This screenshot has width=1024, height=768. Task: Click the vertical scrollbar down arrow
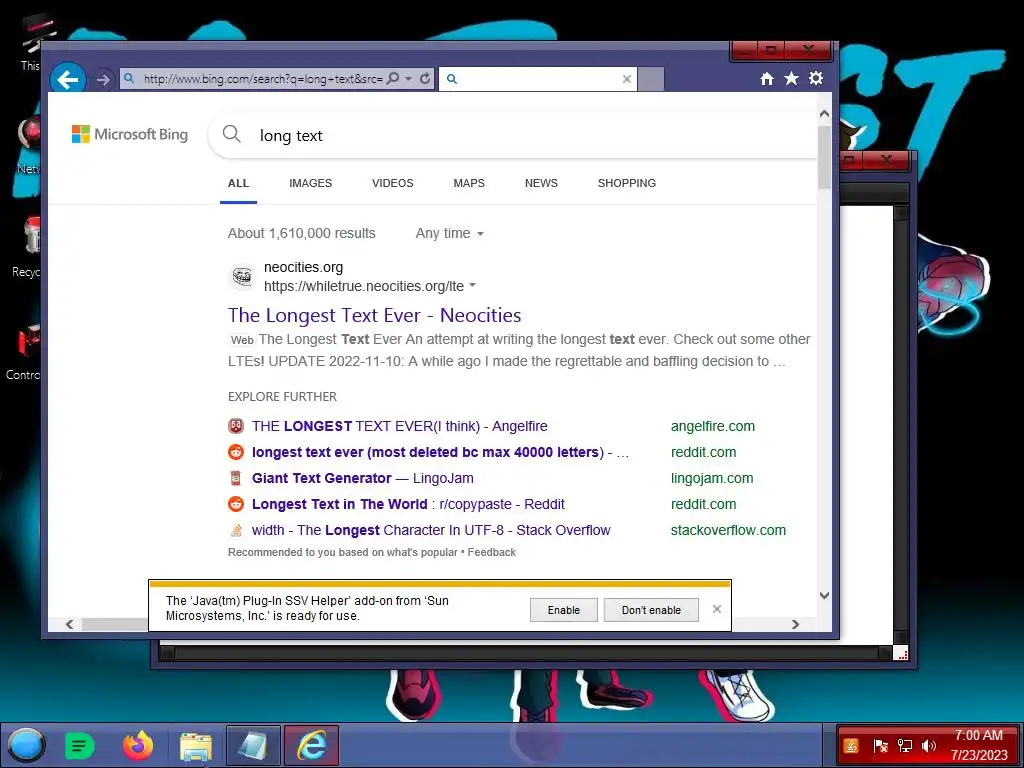pyautogui.click(x=824, y=595)
